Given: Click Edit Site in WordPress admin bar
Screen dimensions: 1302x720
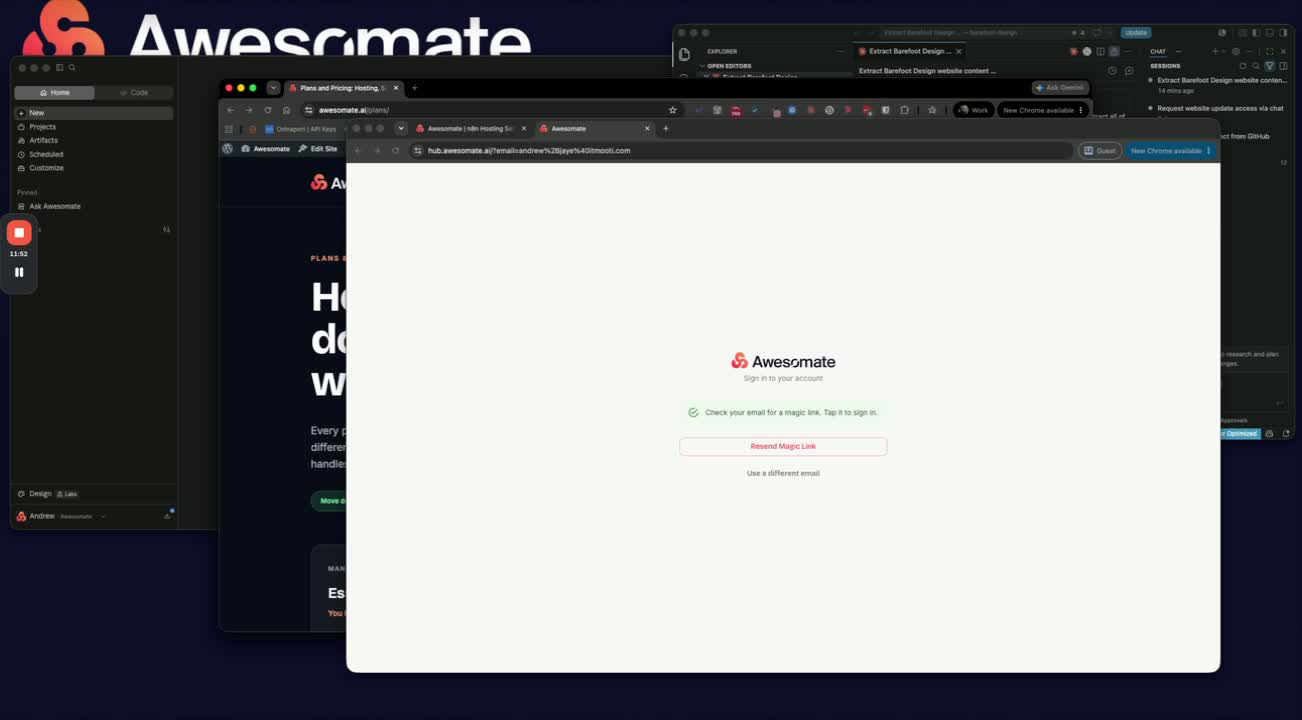Looking at the screenshot, I should [317, 149].
